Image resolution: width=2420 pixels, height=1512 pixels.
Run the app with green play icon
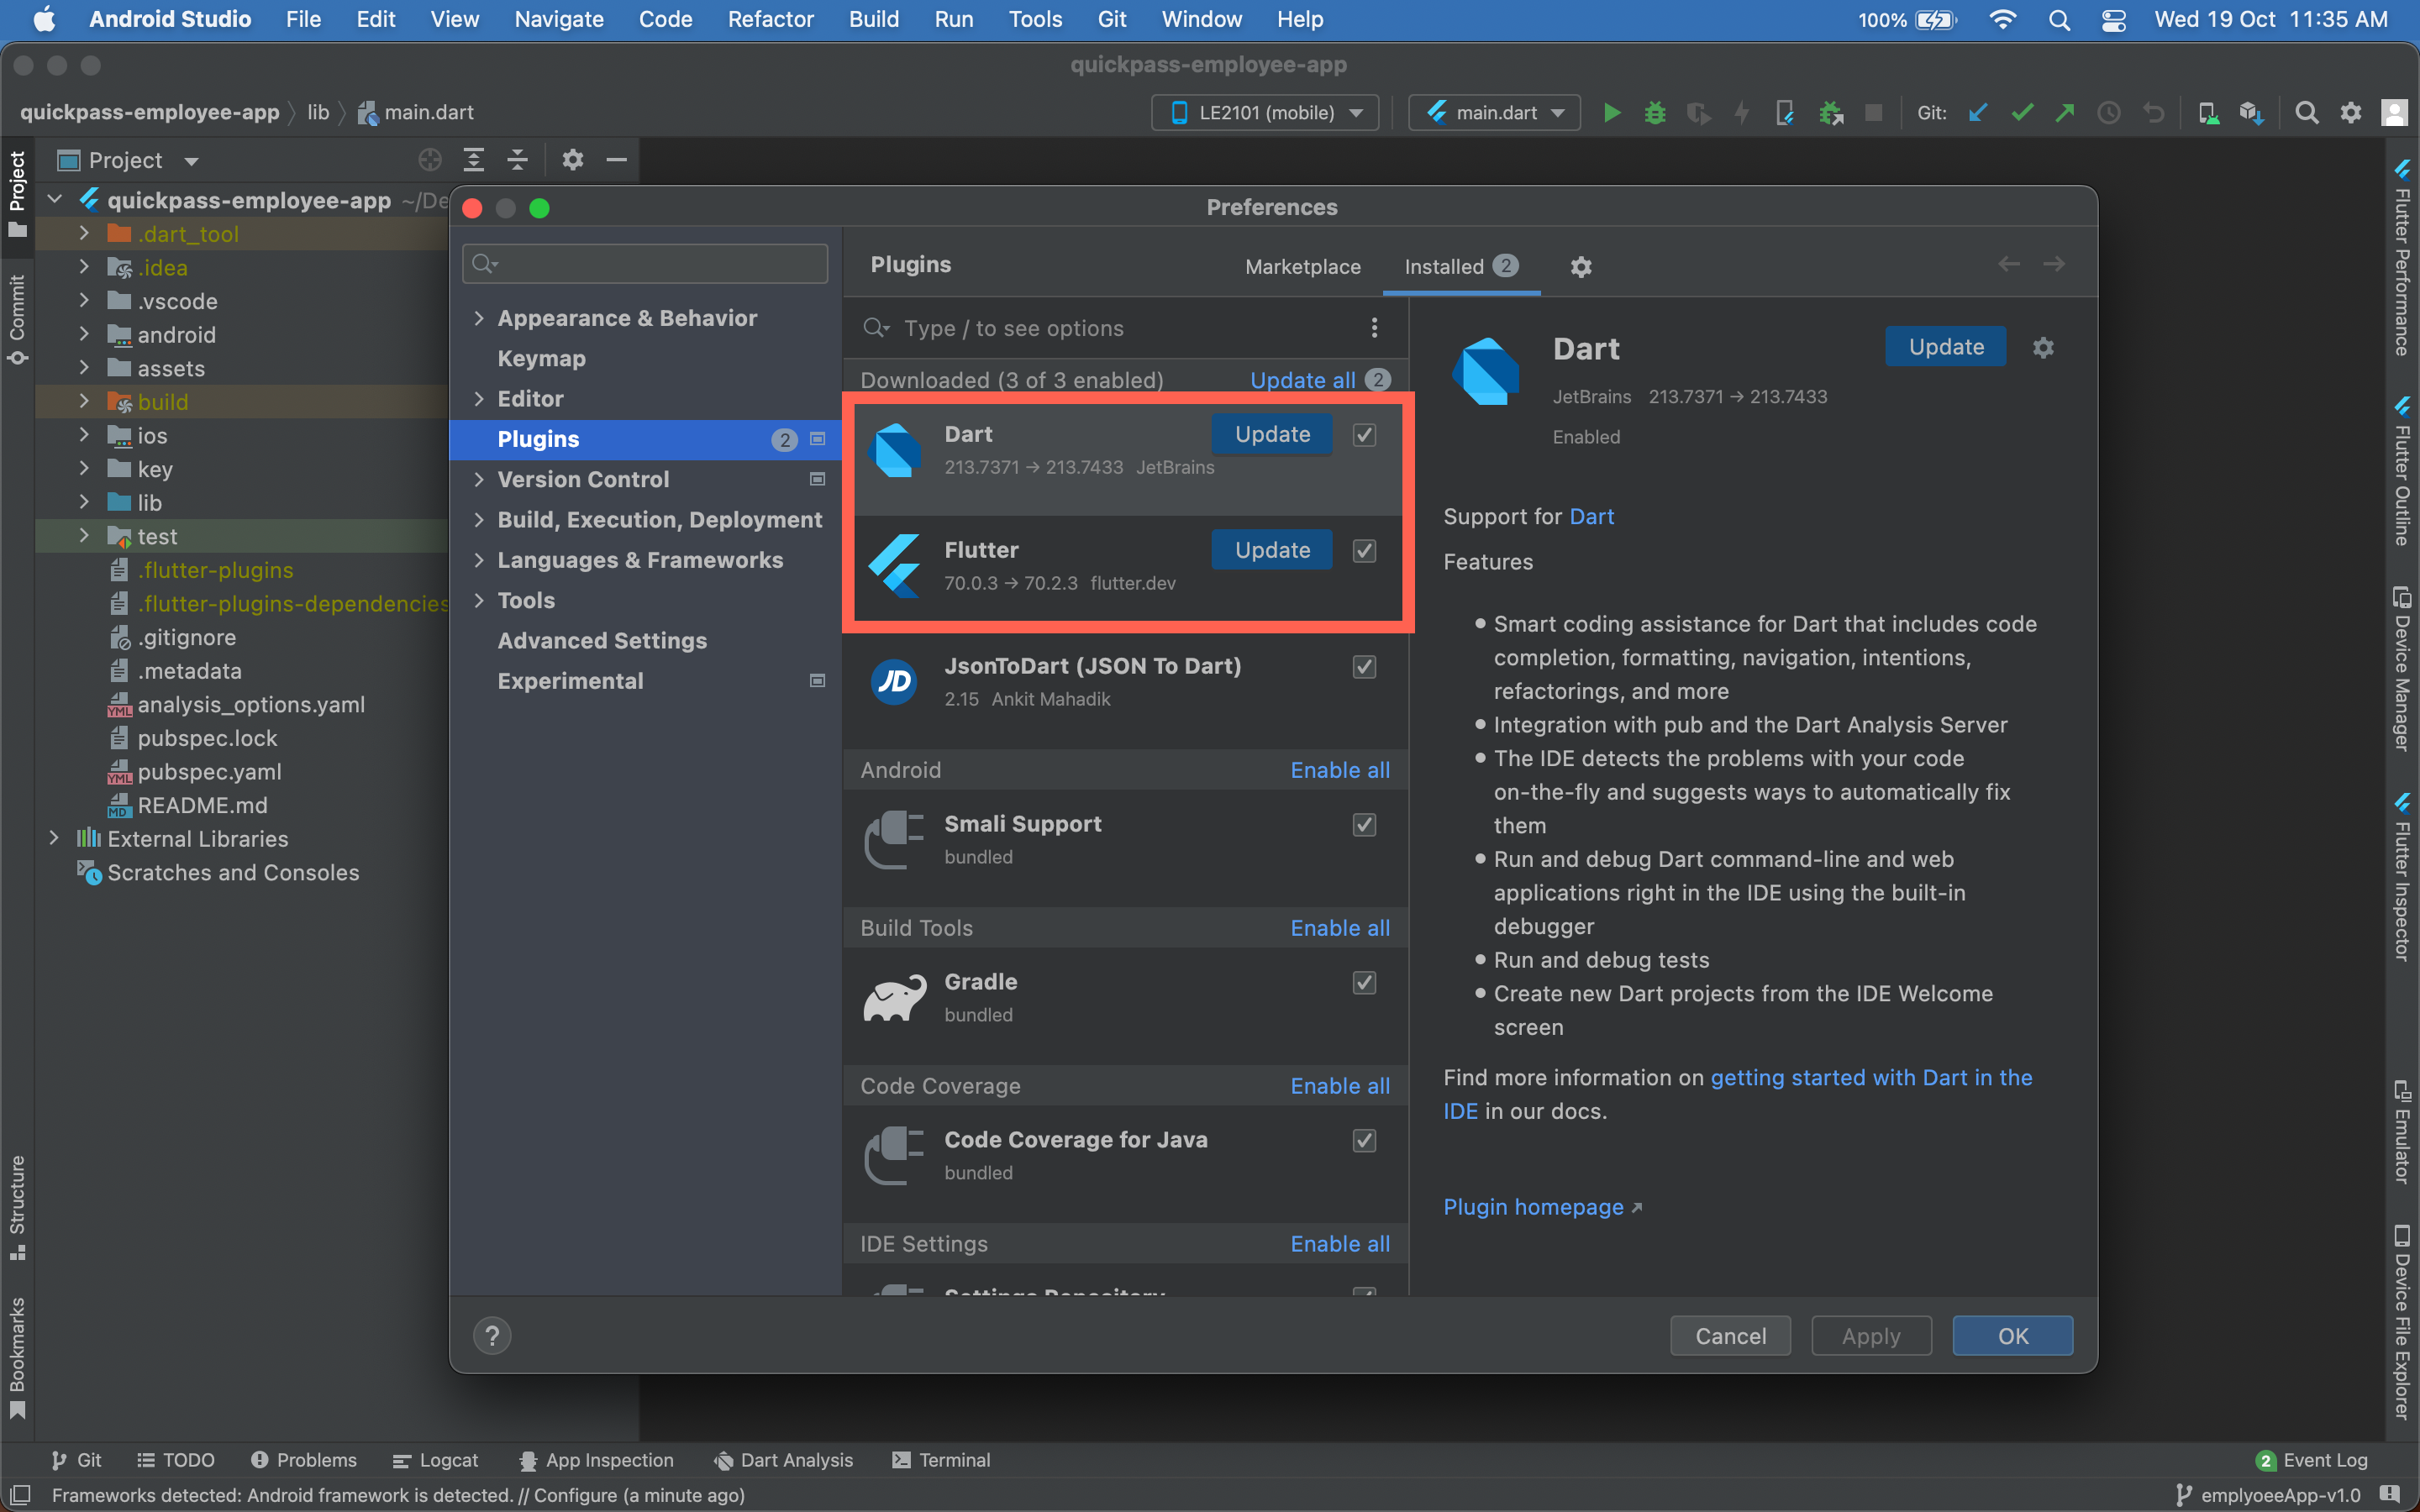(x=1611, y=113)
